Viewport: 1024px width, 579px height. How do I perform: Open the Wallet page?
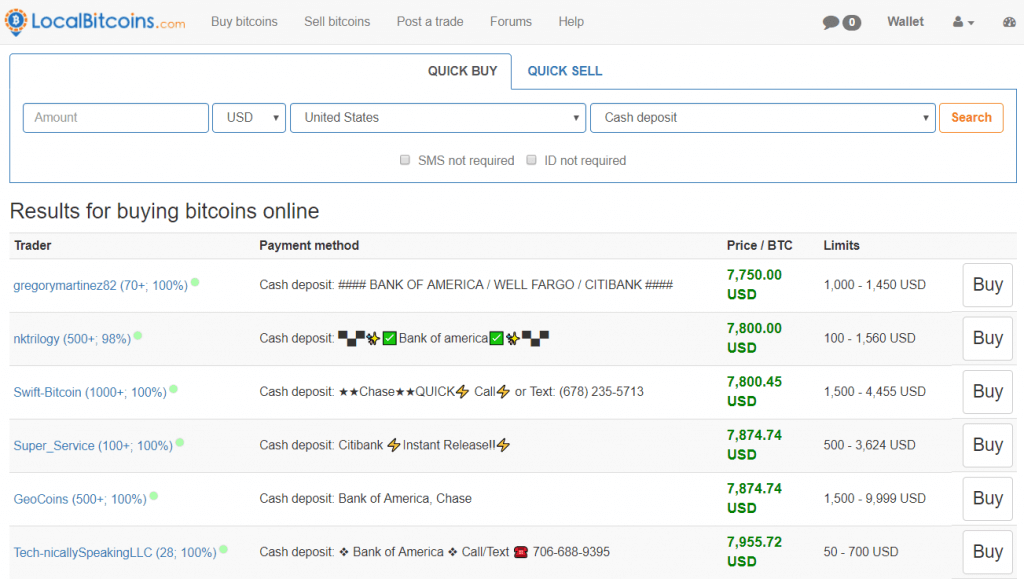pyautogui.click(x=905, y=22)
